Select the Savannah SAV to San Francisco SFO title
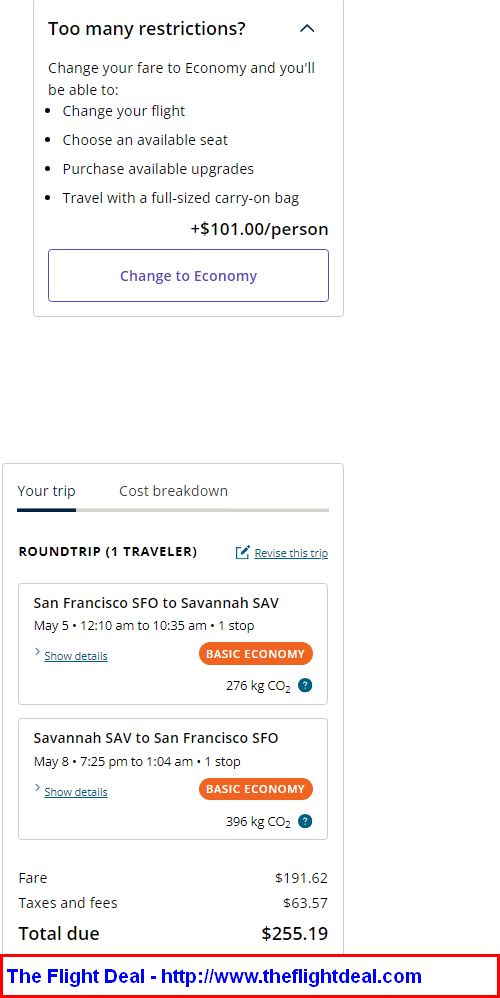 coord(156,738)
